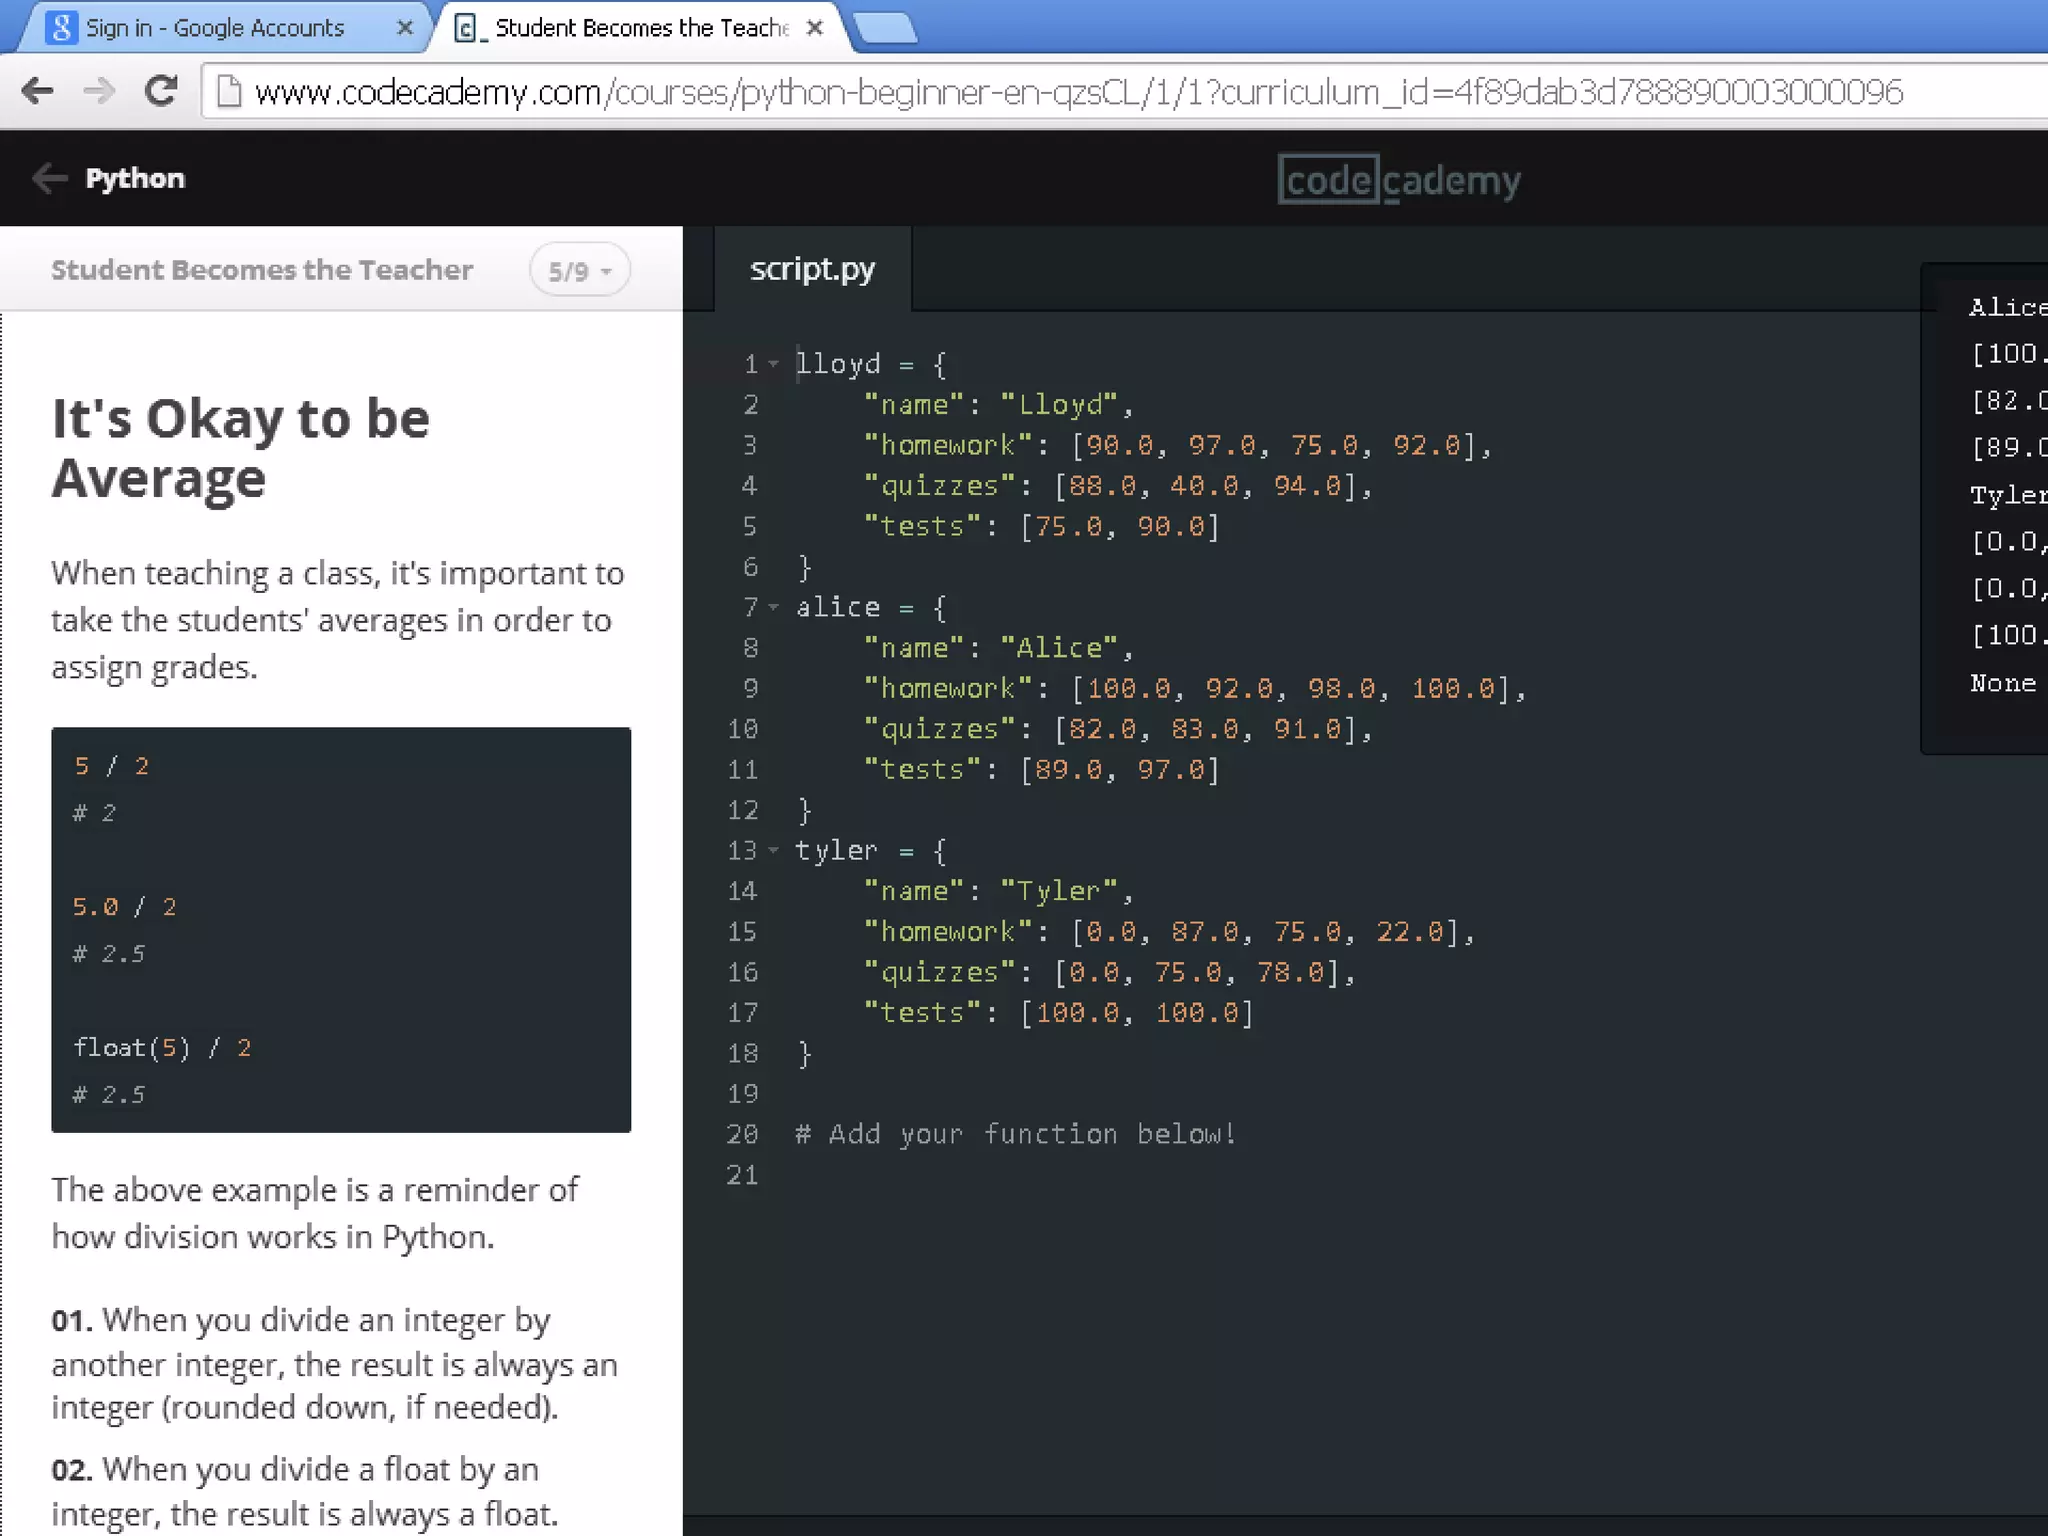Open the 5/9 lesson progress dropdown
Screen dimensions: 2048x1536
point(580,270)
